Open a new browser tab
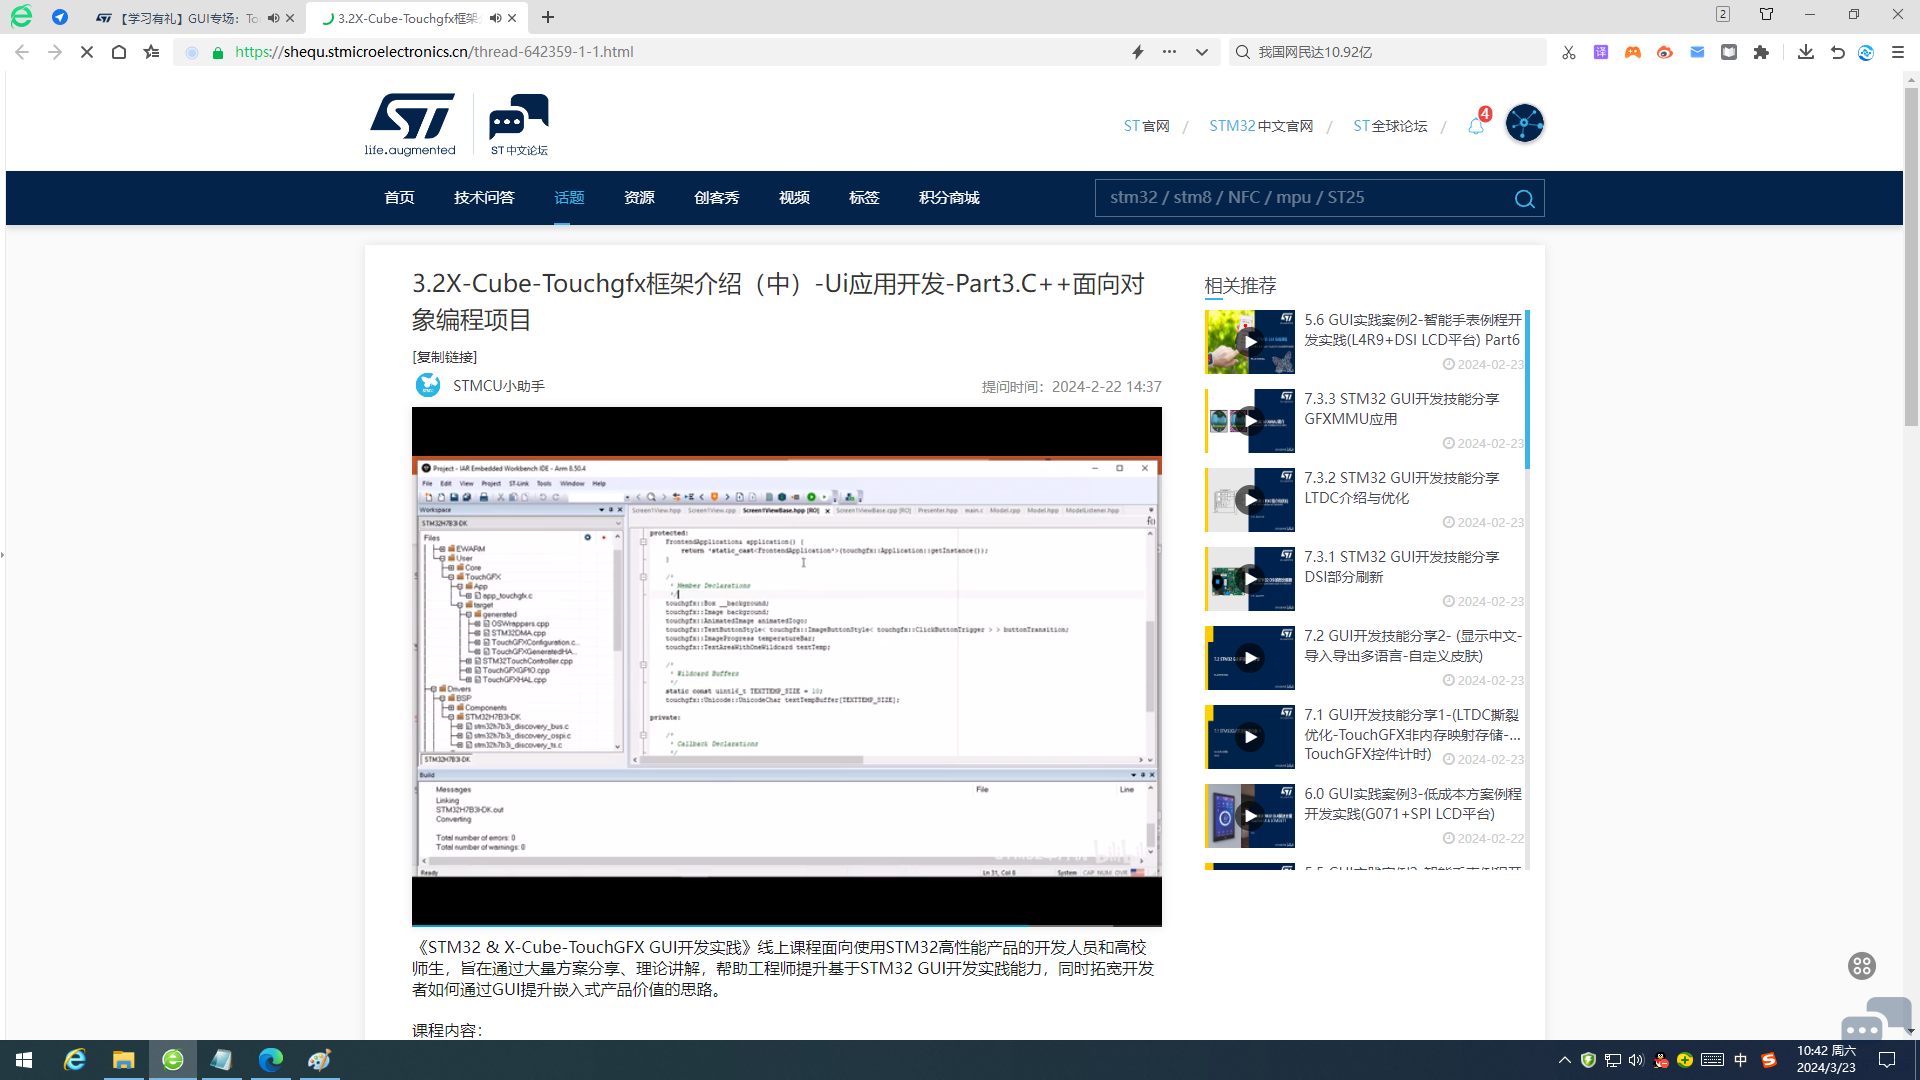The width and height of the screenshot is (1920, 1080). (548, 18)
